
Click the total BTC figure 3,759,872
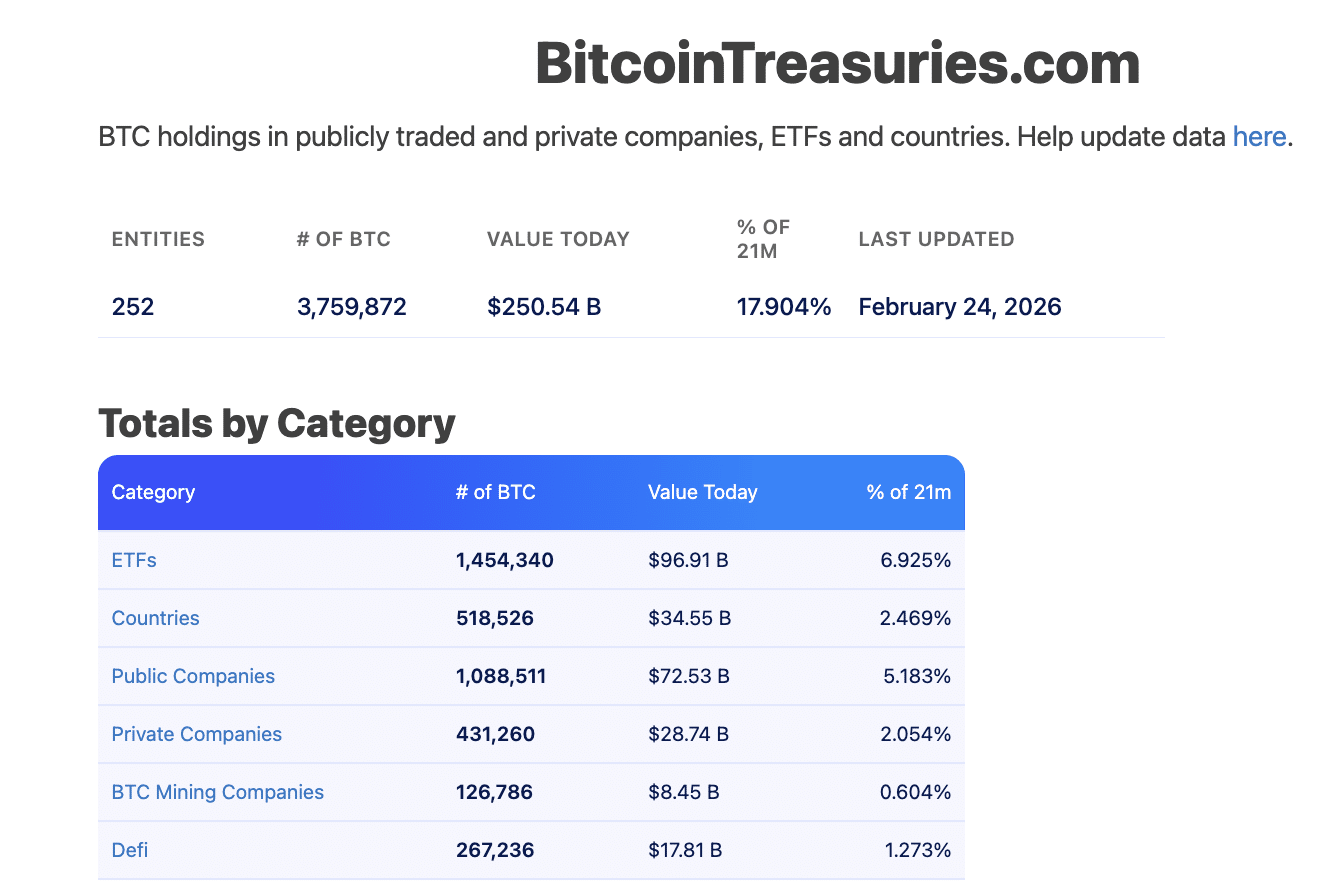352,307
